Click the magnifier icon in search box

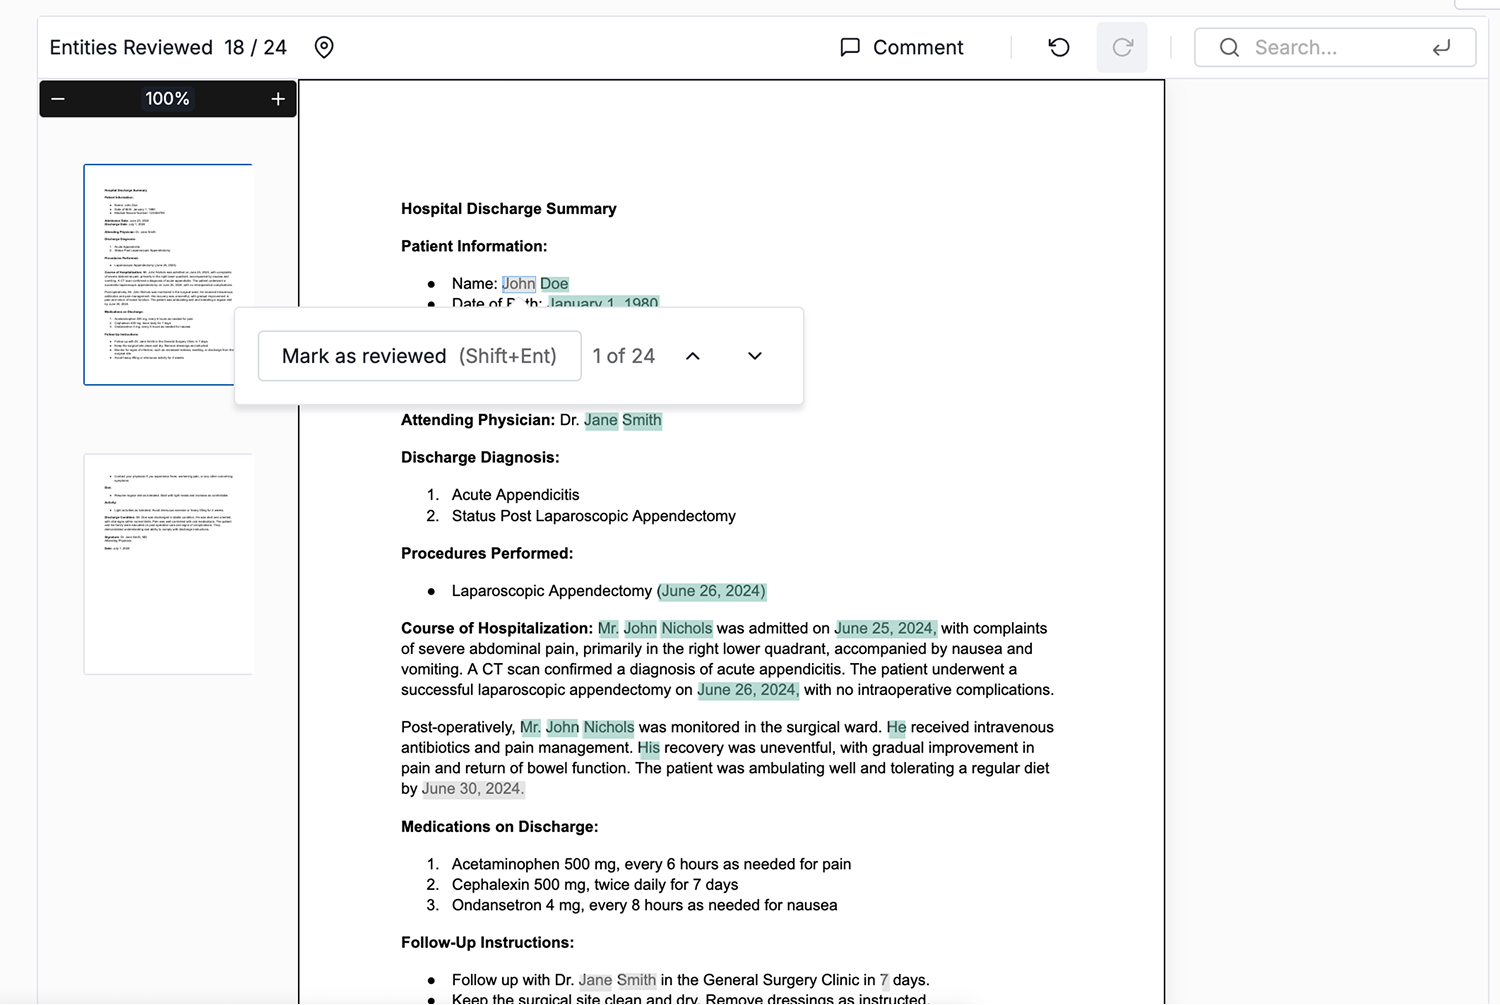[1229, 47]
